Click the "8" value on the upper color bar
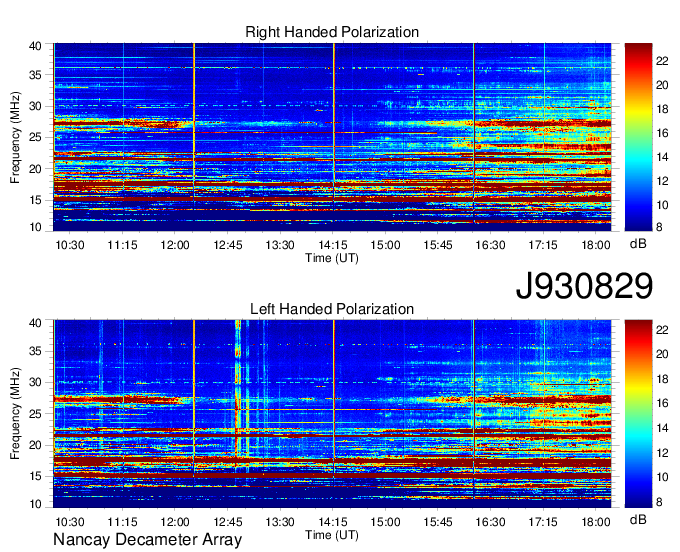The width and height of the screenshot is (680, 552). click(659, 227)
